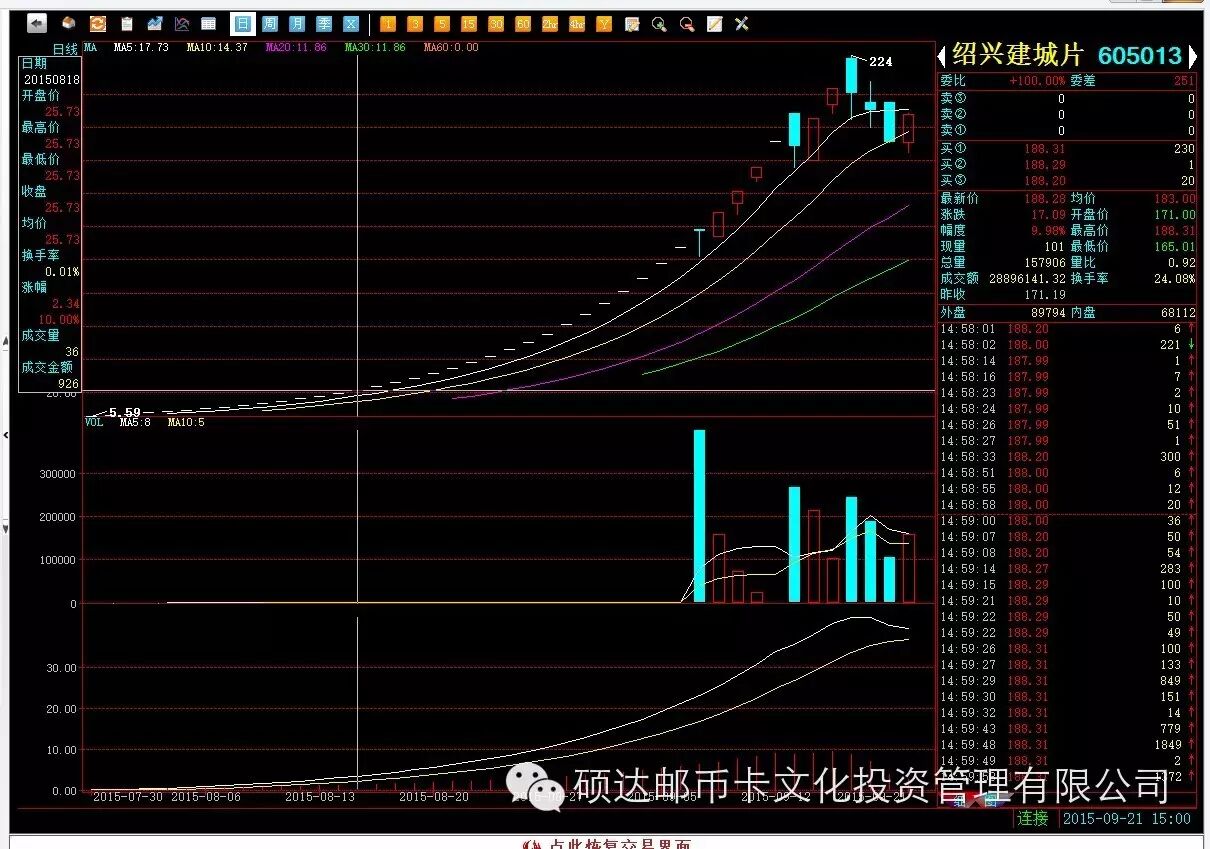Click the 换手率 24.08% value

click(x=1175, y=278)
